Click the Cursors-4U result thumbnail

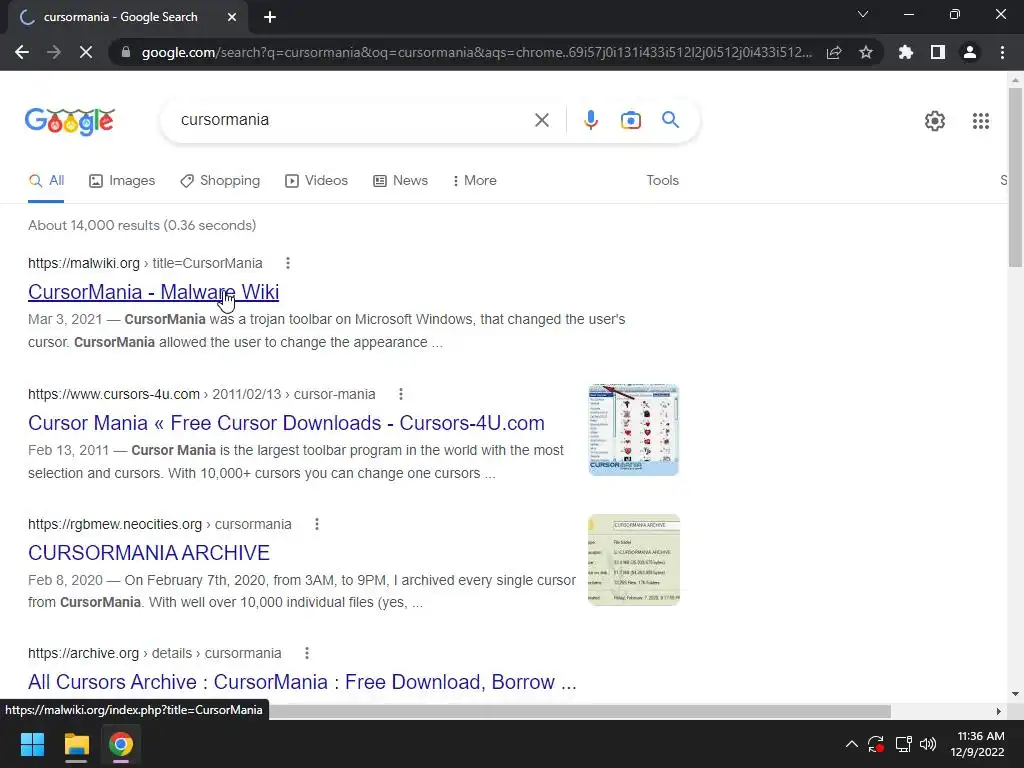(x=633, y=430)
